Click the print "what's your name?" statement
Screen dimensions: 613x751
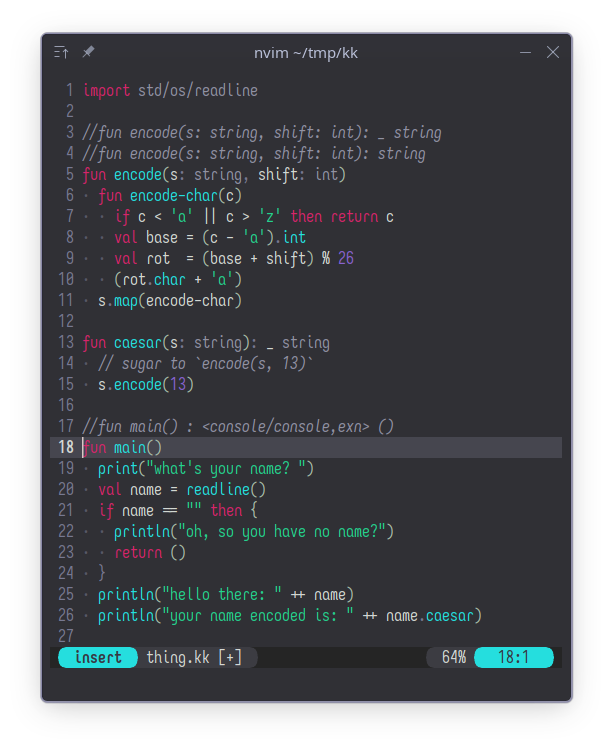(x=206, y=469)
